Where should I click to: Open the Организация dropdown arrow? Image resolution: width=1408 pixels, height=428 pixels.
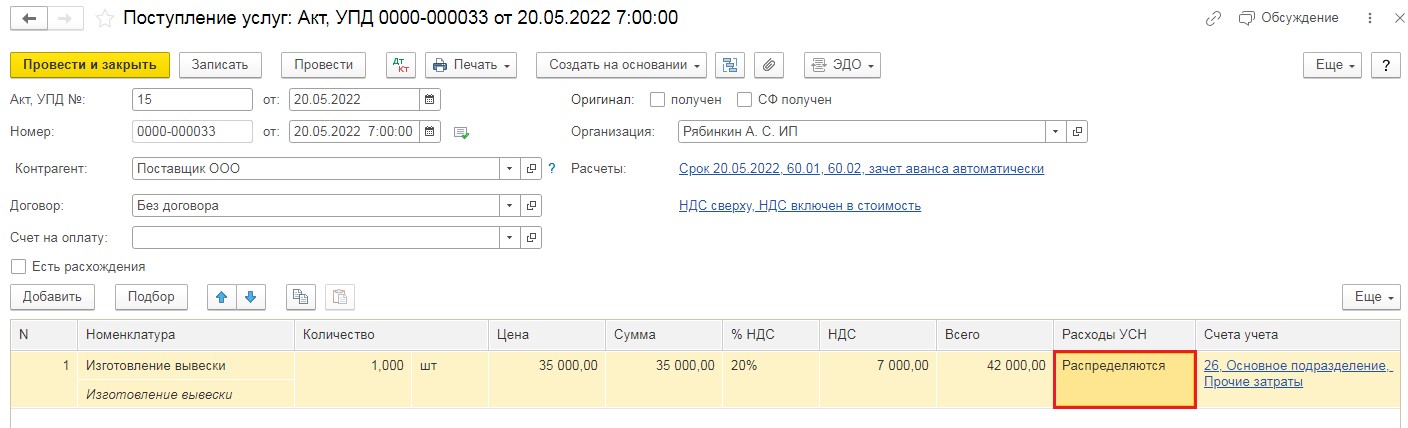click(1057, 131)
